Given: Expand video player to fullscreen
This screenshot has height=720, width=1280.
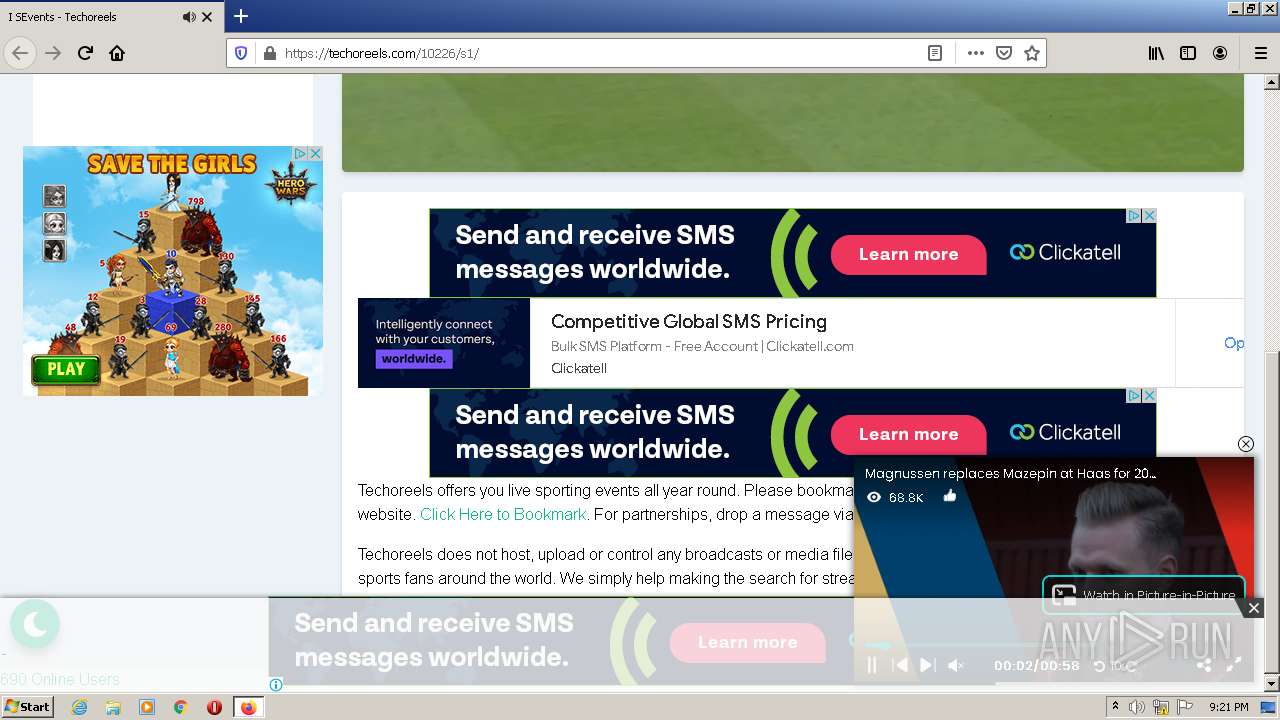Looking at the screenshot, I should click(1234, 665).
